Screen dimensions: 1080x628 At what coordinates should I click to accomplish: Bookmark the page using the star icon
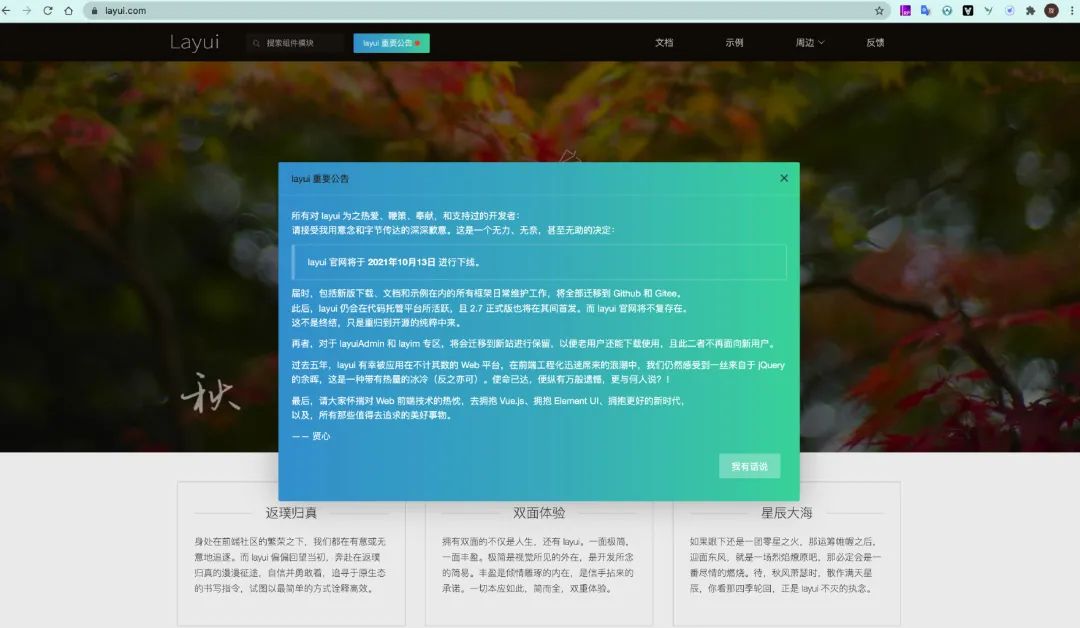[x=878, y=10]
